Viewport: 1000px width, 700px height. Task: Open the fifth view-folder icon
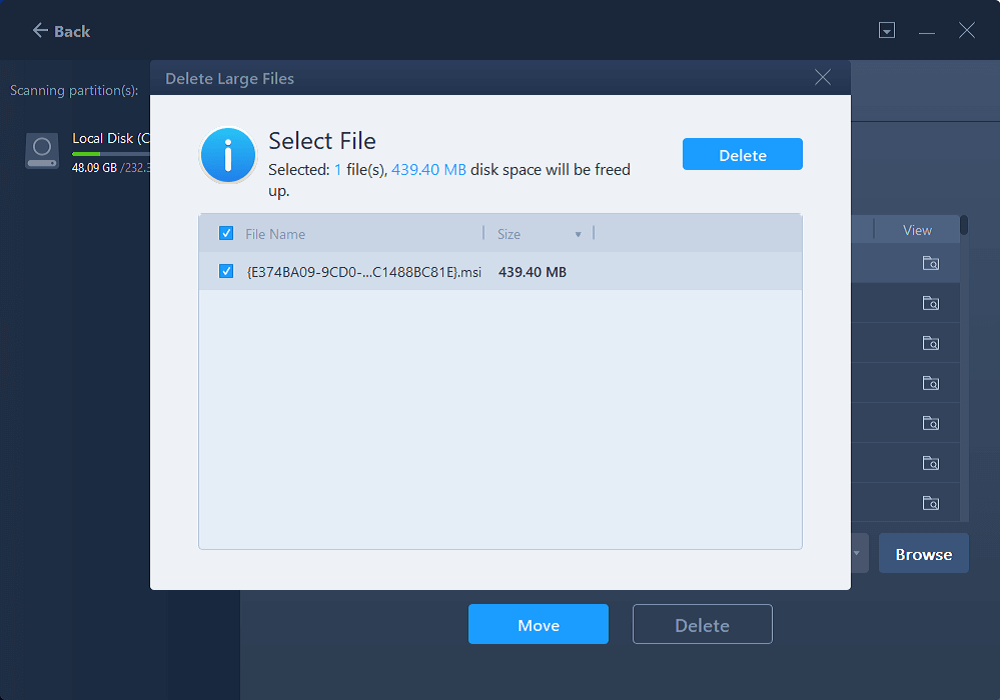pos(930,423)
